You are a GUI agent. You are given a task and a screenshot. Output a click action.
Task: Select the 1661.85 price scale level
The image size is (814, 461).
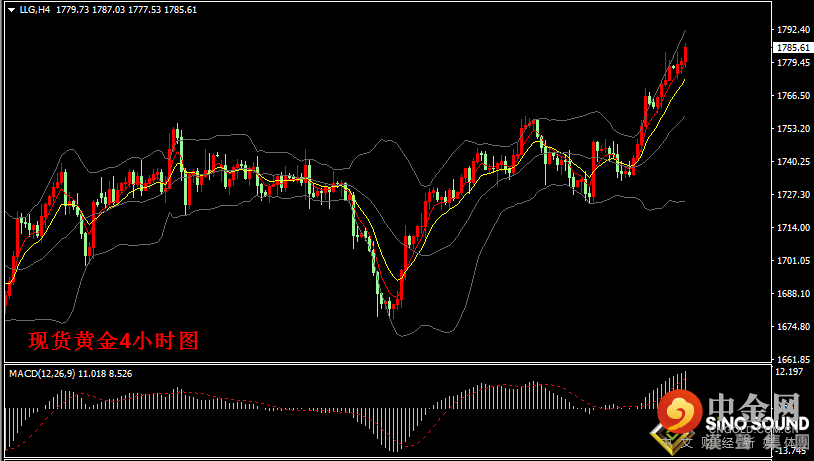pos(793,359)
